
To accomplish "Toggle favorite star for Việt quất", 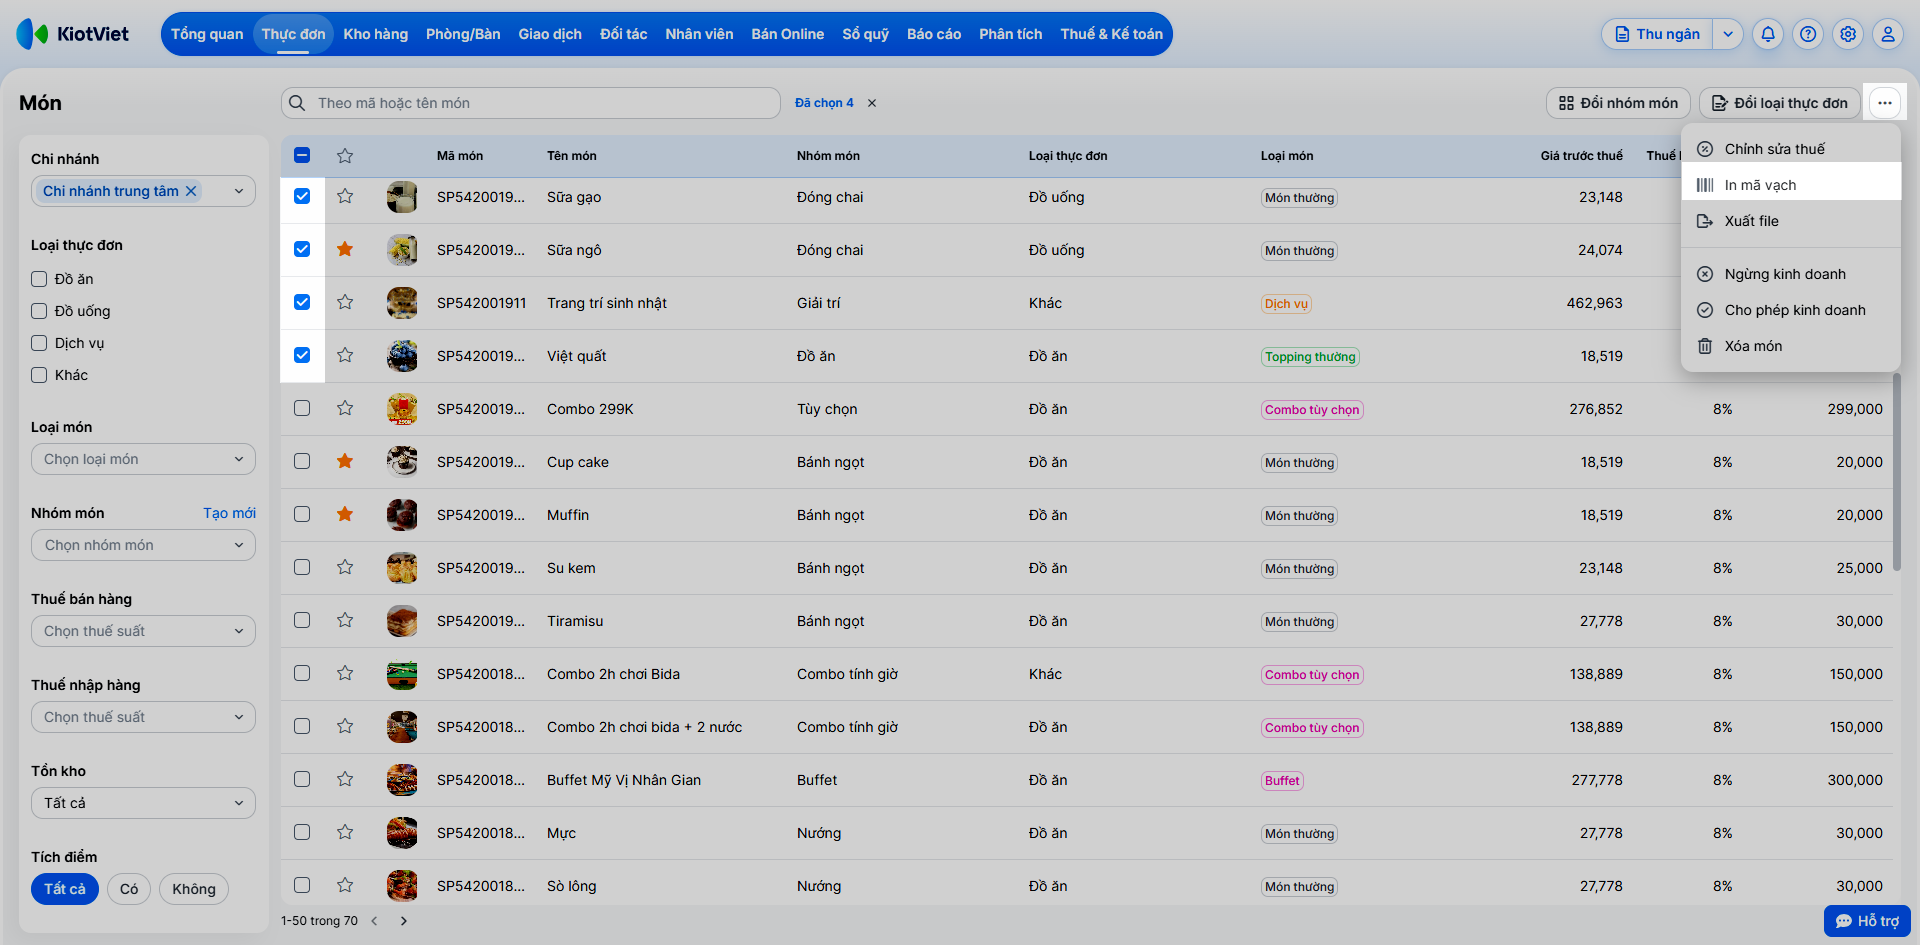I will tap(345, 355).
